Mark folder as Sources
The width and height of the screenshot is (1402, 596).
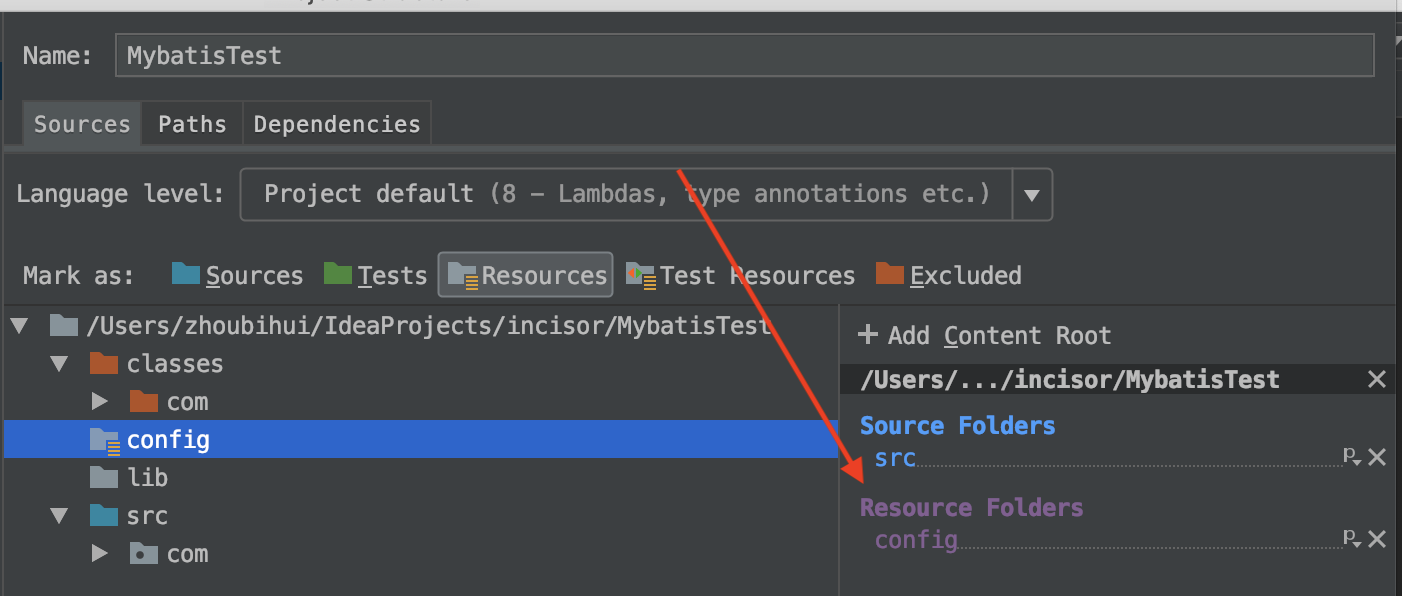tap(237, 275)
